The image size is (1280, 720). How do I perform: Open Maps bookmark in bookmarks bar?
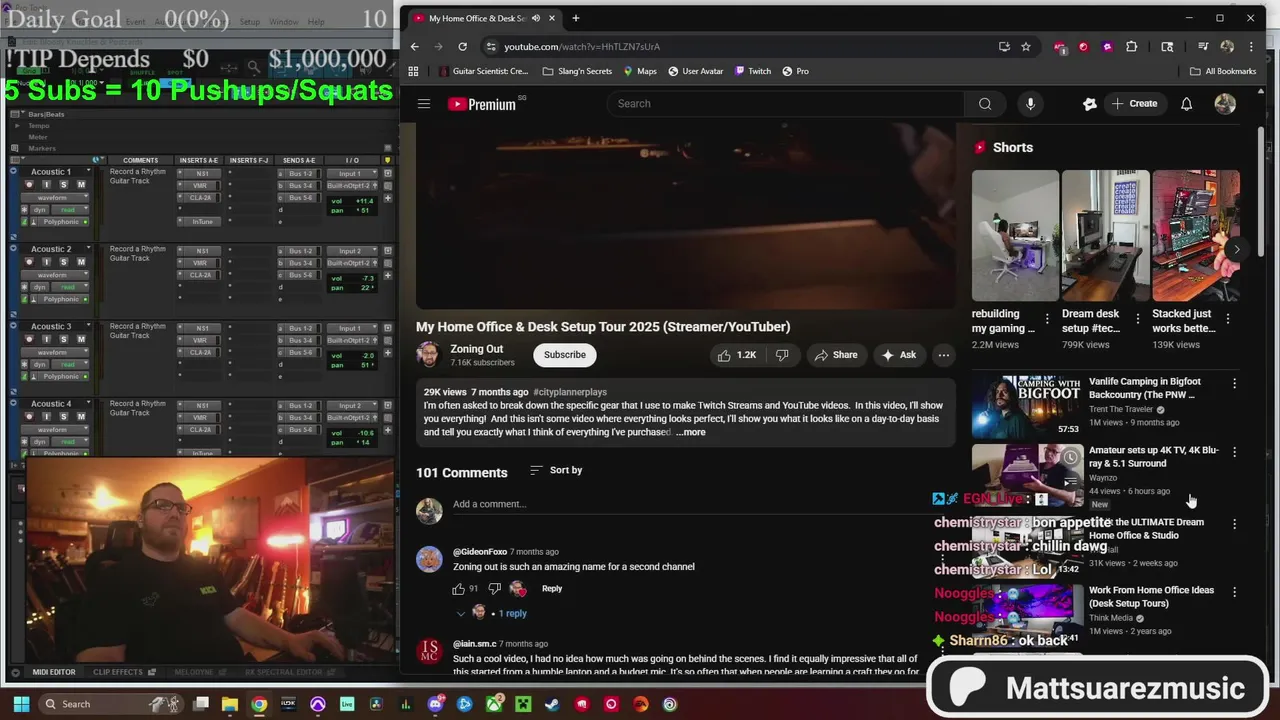point(640,71)
